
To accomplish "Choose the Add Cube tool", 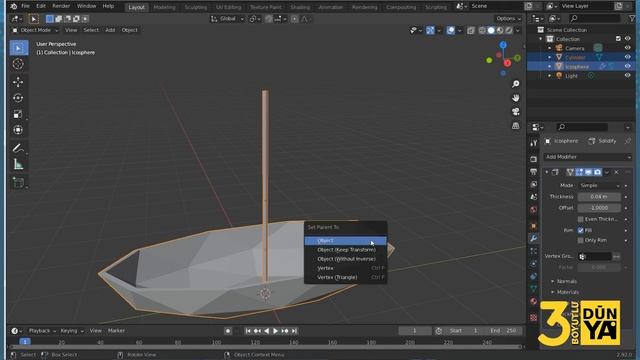I will (18, 182).
